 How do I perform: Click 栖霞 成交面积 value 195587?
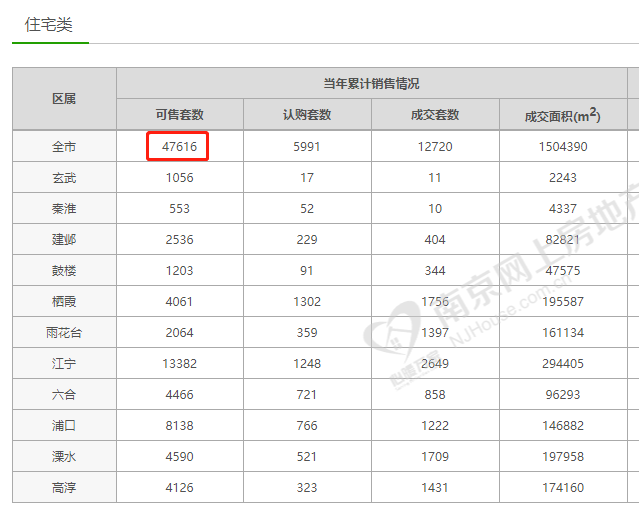click(563, 301)
